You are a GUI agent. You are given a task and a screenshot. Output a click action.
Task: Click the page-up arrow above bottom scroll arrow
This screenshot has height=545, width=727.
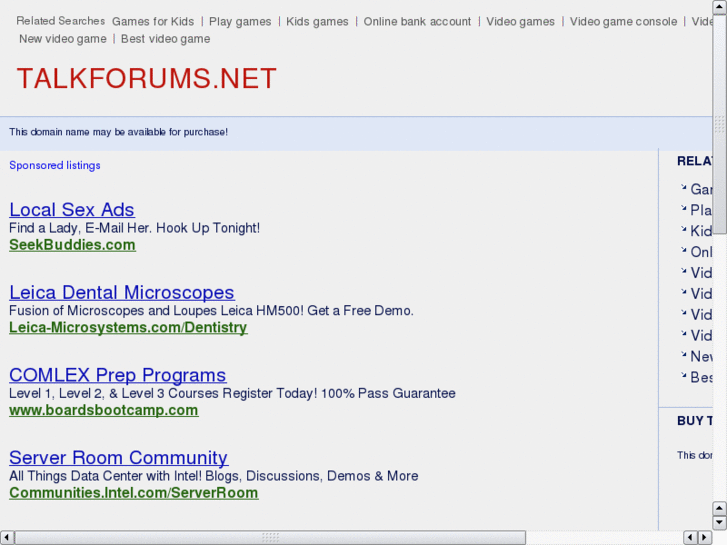point(720,508)
